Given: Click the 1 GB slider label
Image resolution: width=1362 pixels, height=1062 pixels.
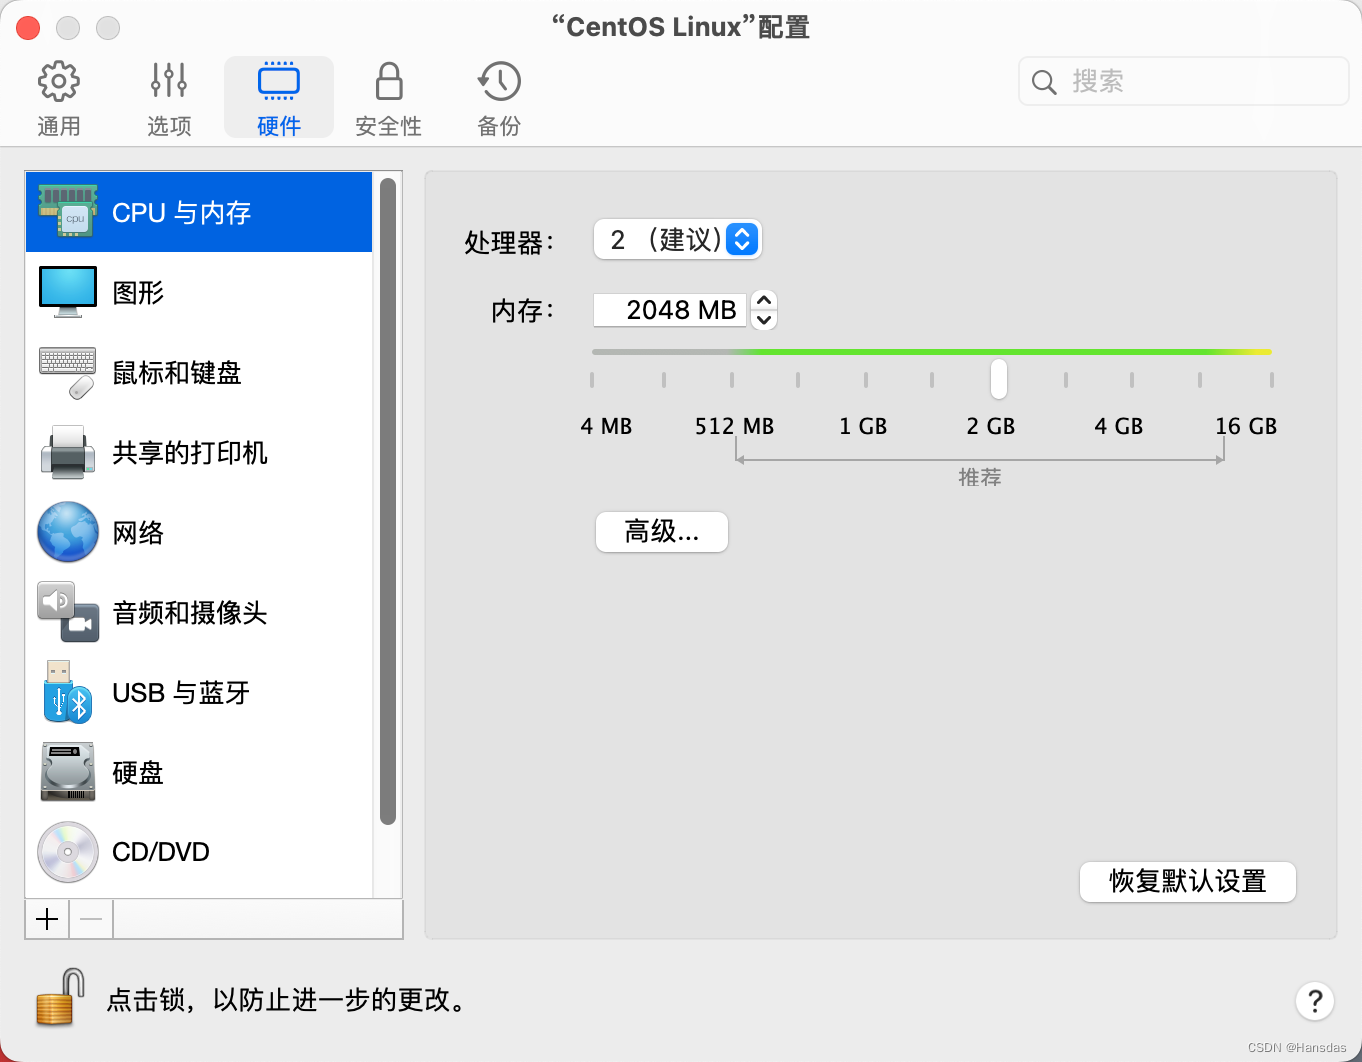Looking at the screenshot, I should [x=863, y=427].
